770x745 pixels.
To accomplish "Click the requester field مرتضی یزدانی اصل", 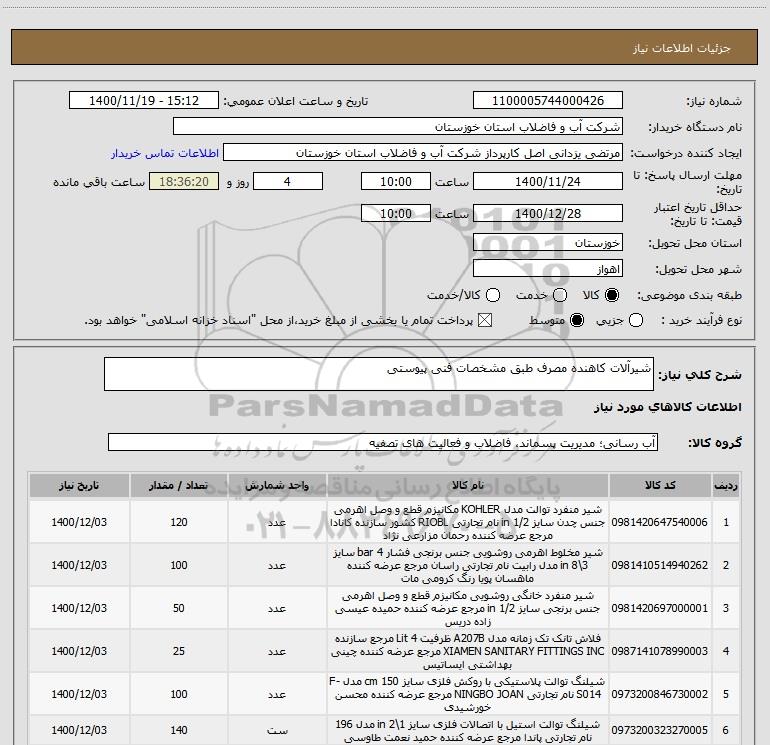I will pyautogui.click(x=423, y=152).
